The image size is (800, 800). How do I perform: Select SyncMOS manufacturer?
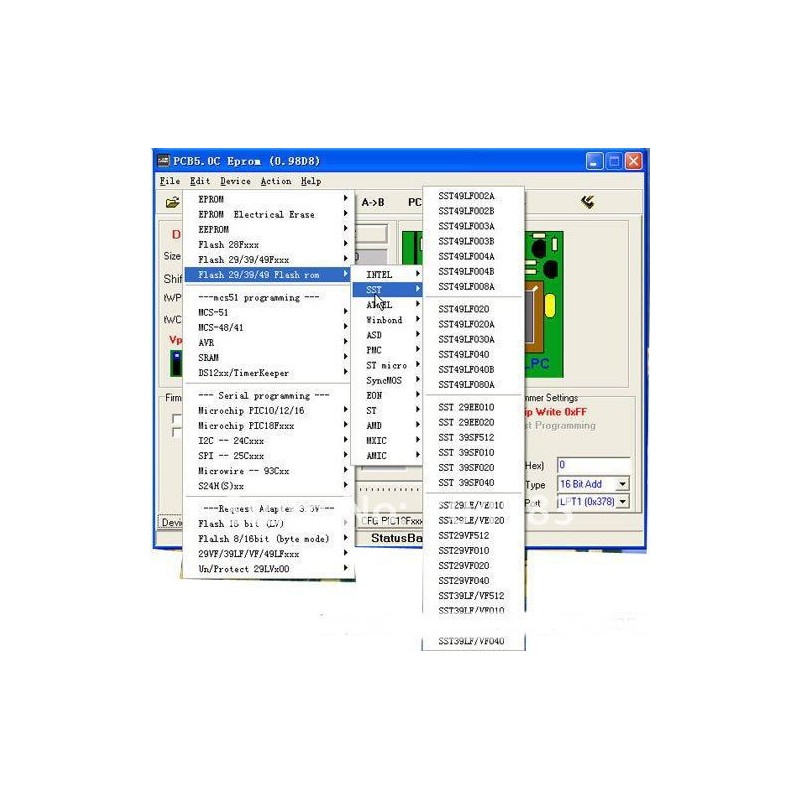click(388, 381)
